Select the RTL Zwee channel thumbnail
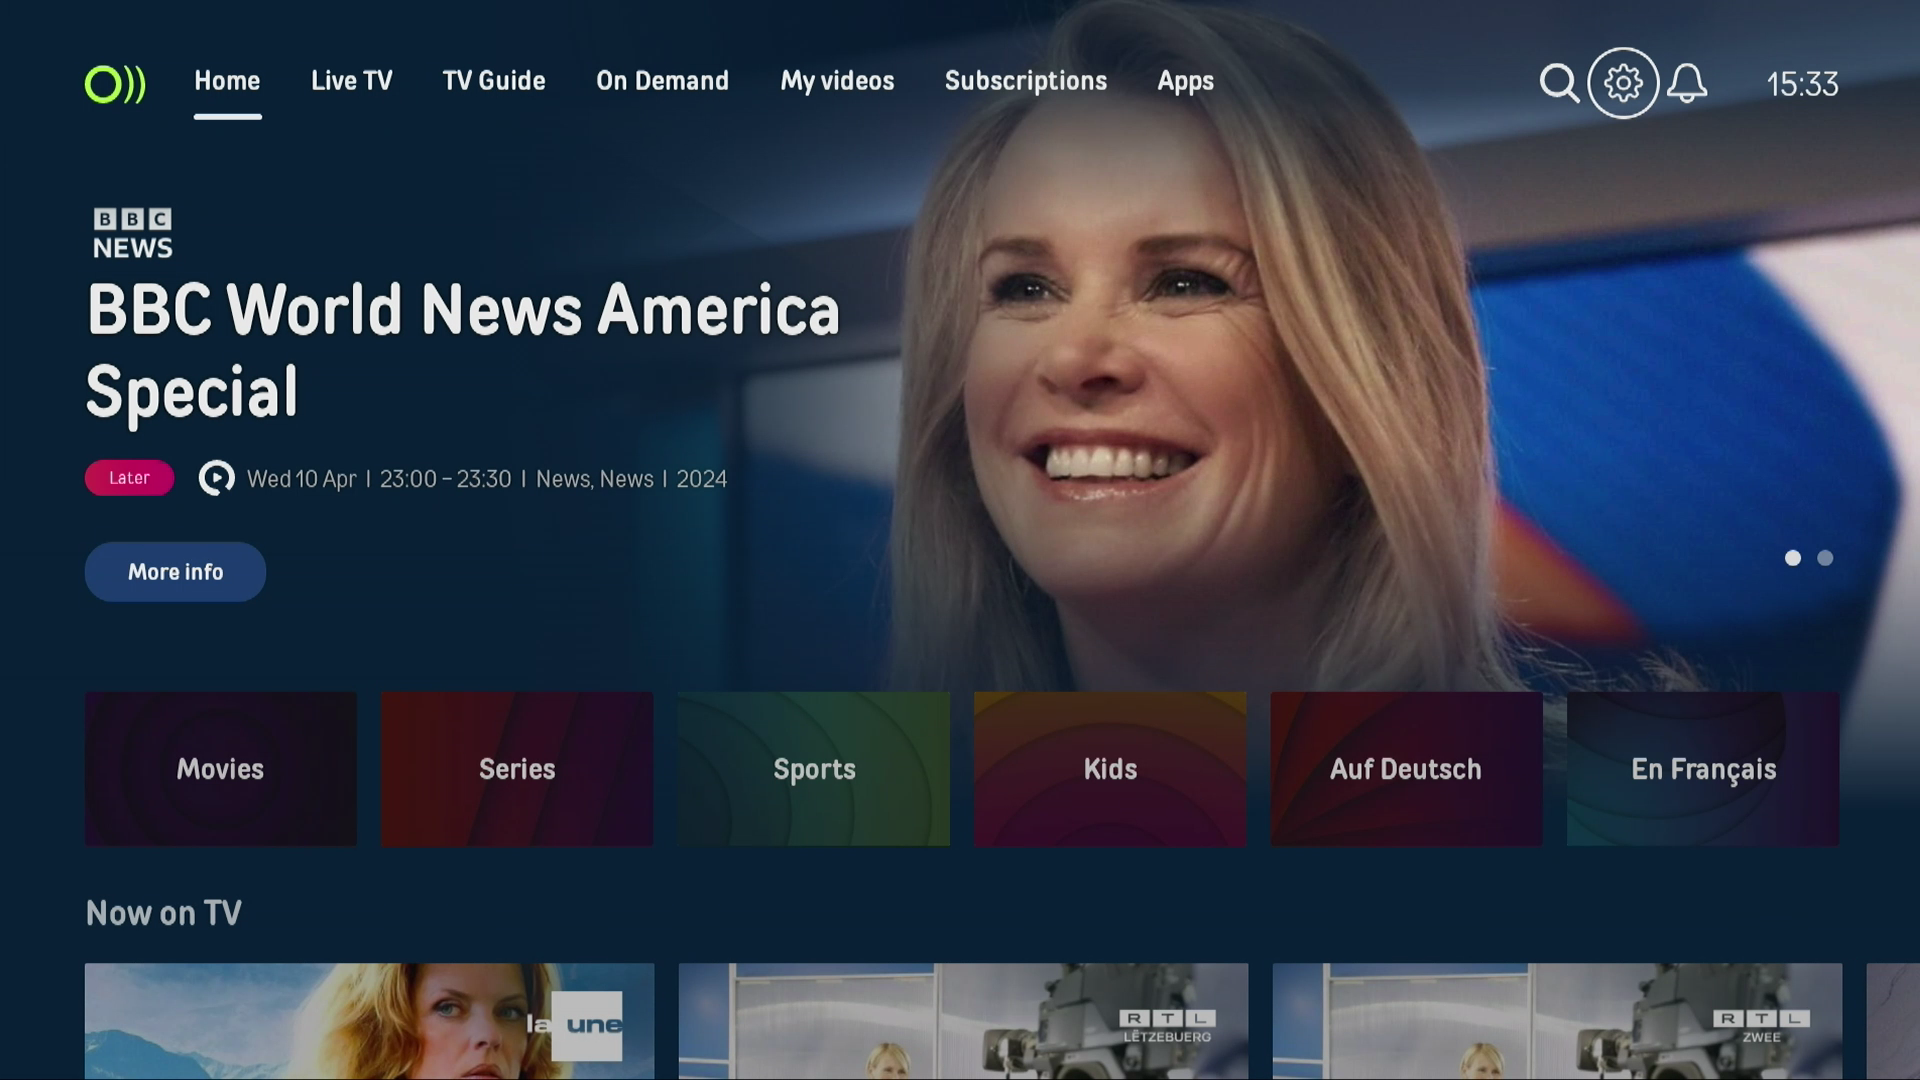This screenshot has width=1920, height=1080. click(1557, 1021)
